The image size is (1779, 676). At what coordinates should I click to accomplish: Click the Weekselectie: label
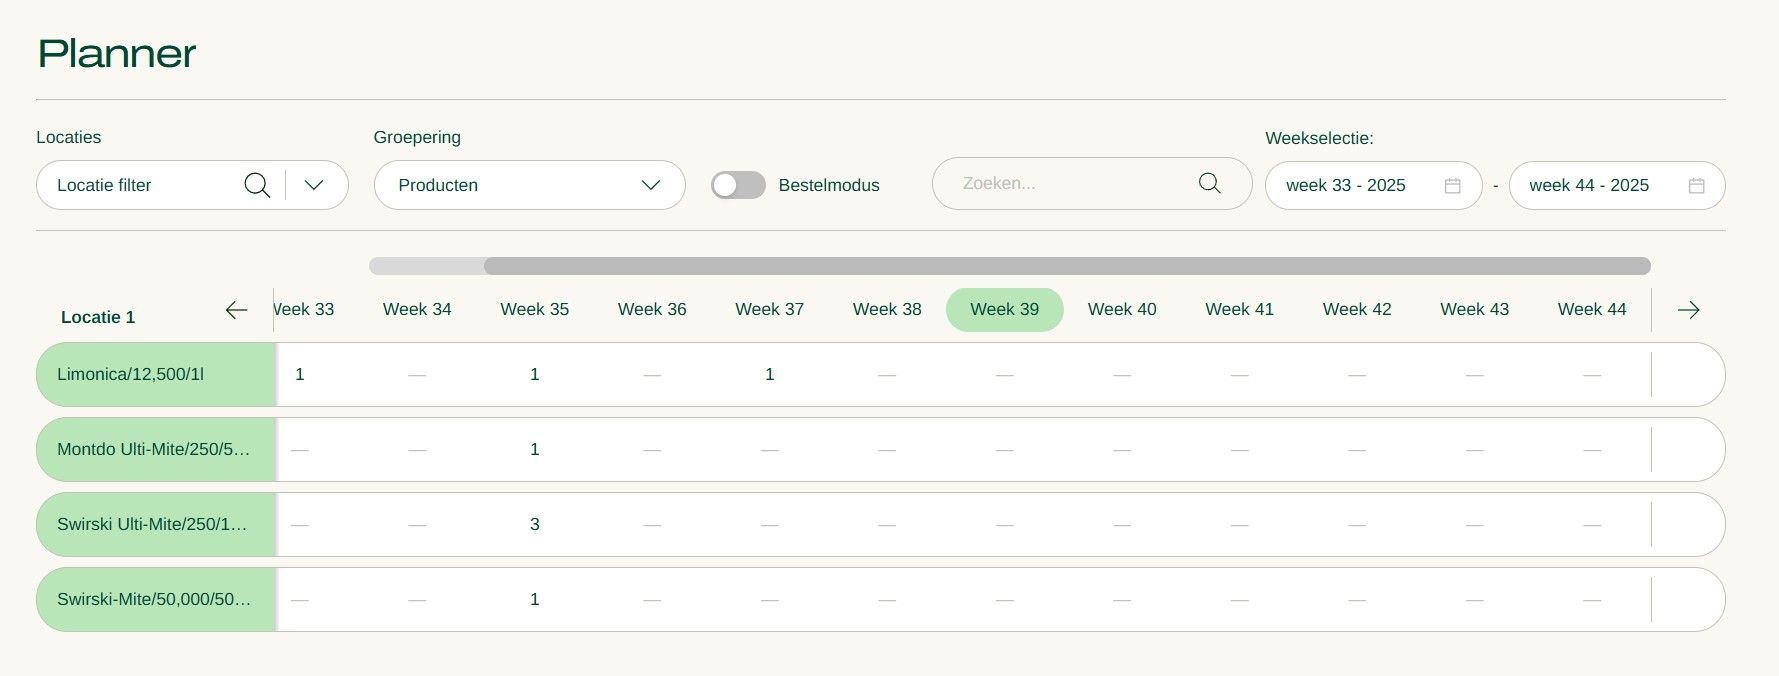coord(1320,138)
